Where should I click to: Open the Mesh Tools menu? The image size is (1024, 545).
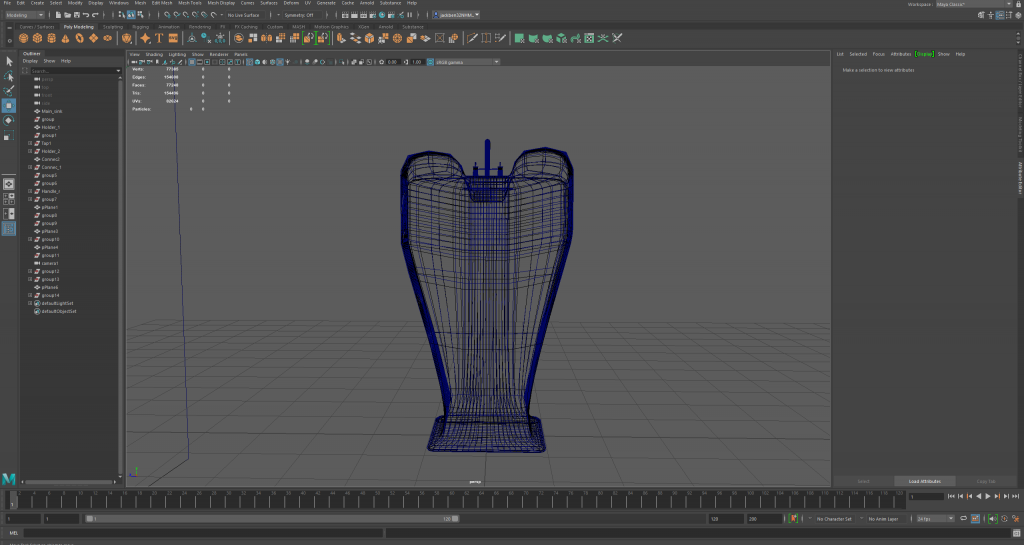click(x=191, y=3)
